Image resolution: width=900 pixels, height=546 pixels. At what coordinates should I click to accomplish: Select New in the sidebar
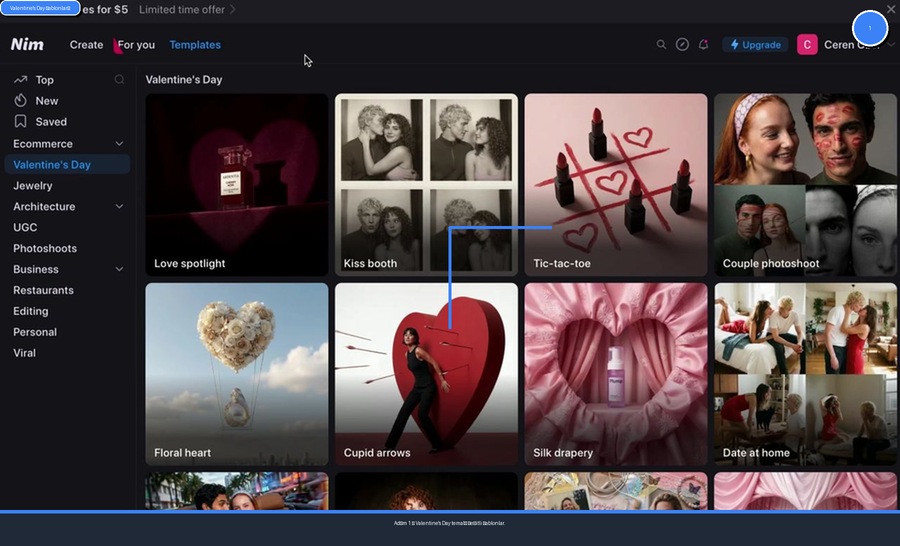tap(46, 100)
